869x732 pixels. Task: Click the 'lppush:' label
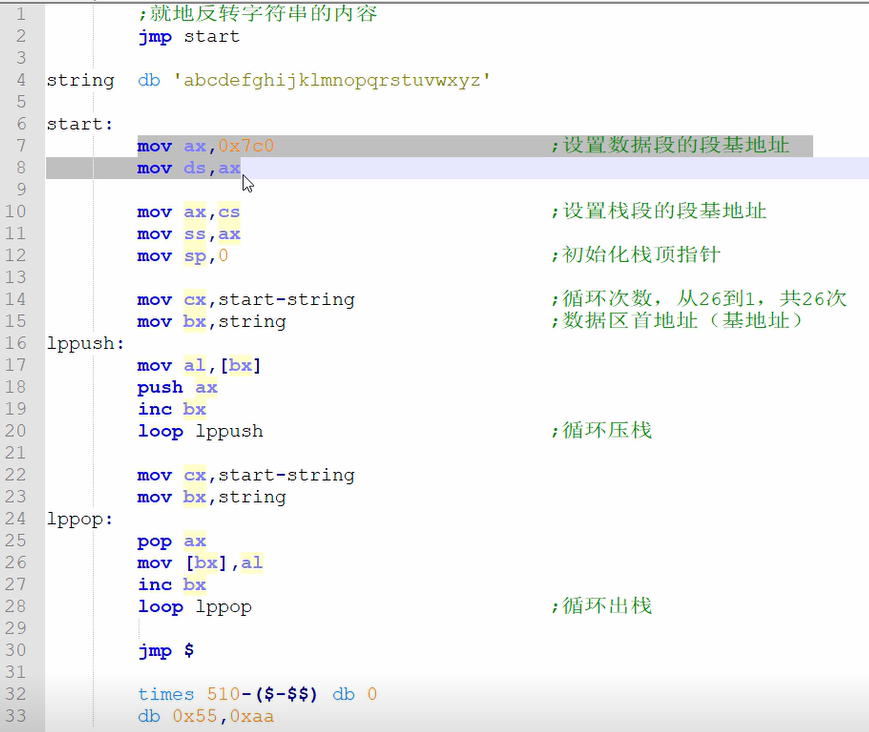[85, 344]
